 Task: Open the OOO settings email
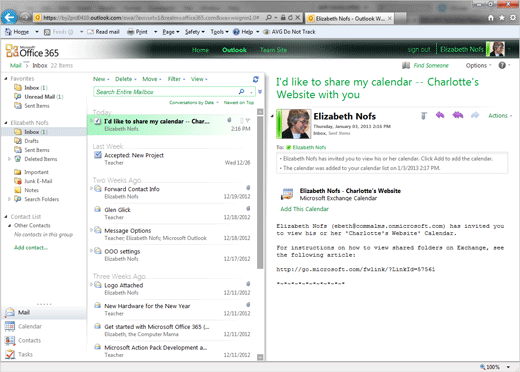(172, 255)
